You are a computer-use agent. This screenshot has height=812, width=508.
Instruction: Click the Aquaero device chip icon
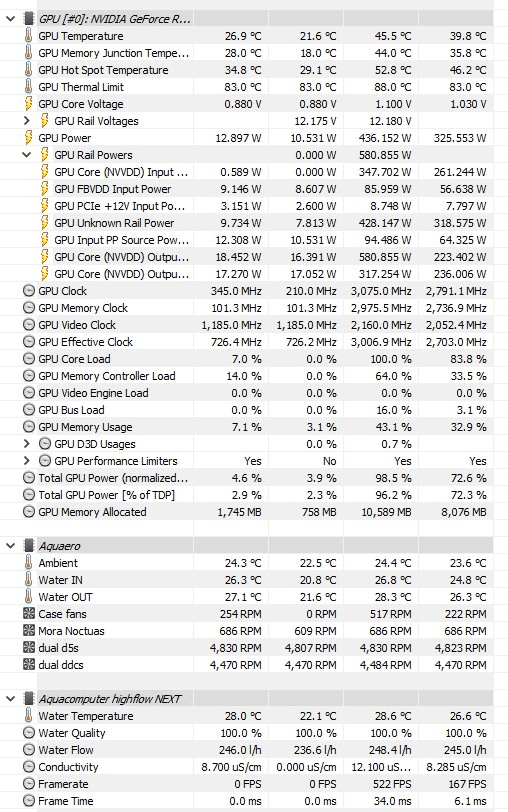pyautogui.click(x=29, y=546)
